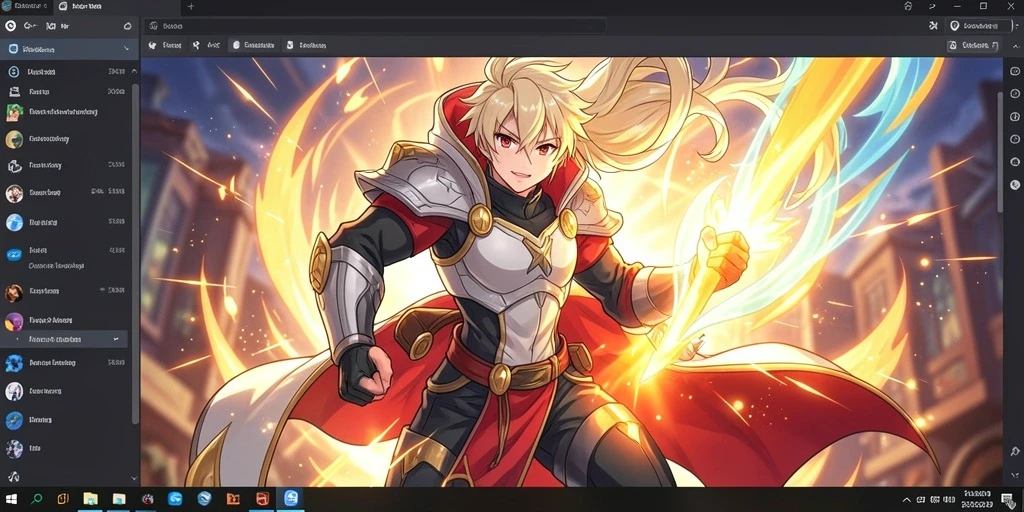The image size is (1024, 512).
Task: Click the circular logo at sidebar top-left
Action: pyautogui.click(x=10, y=26)
